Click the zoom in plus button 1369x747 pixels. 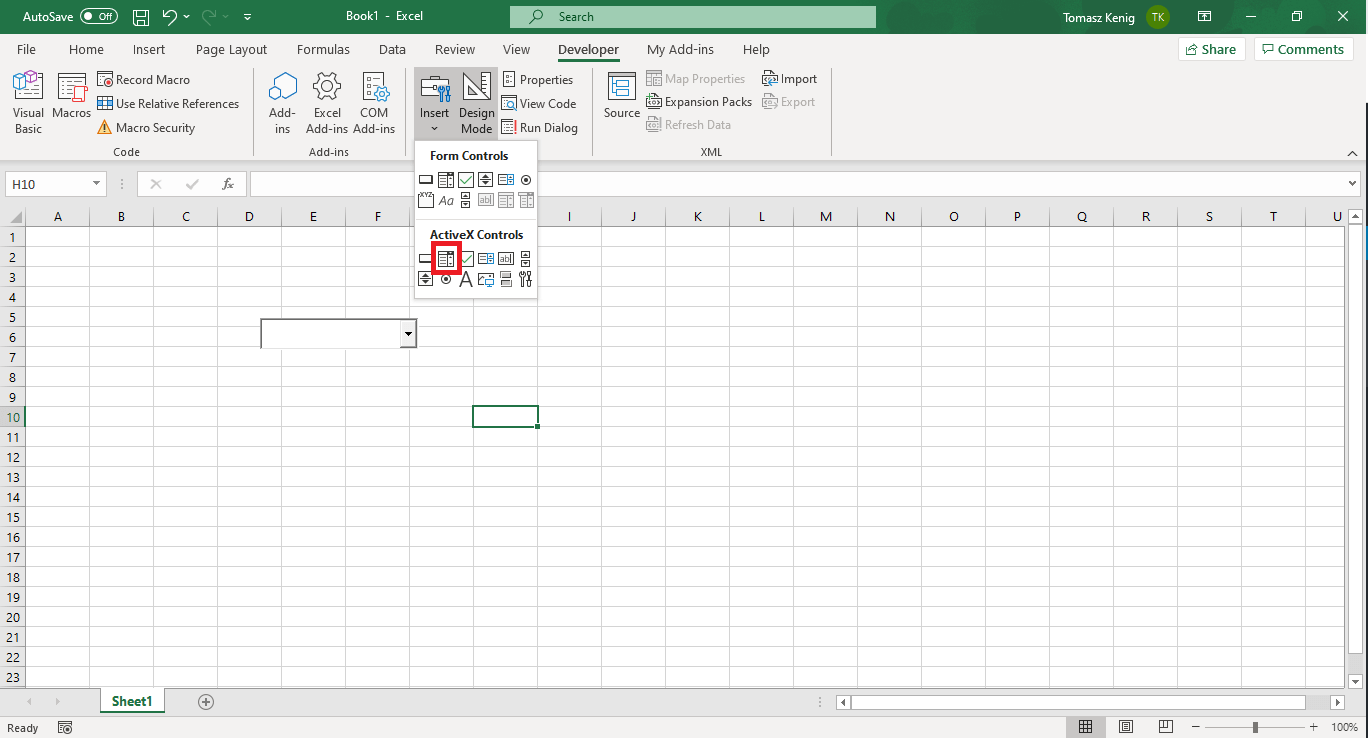pyautogui.click(x=1316, y=728)
